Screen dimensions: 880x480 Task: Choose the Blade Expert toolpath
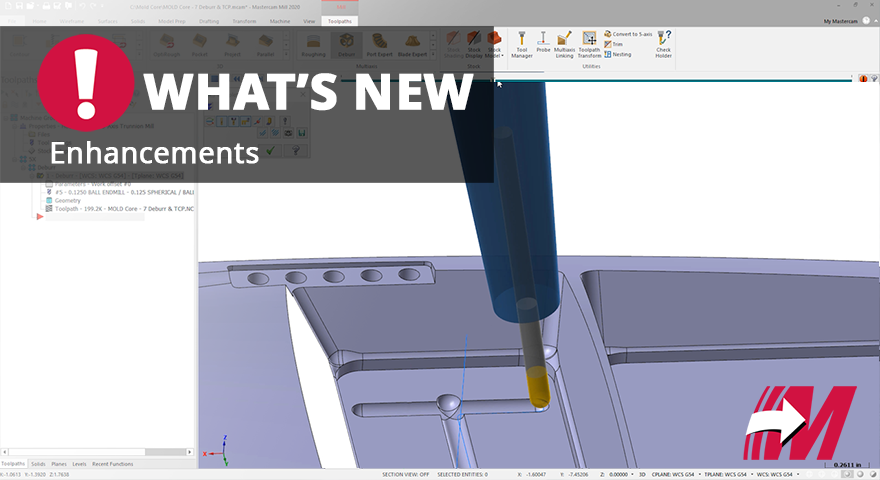pyautogui.click(x=412, y=45)
